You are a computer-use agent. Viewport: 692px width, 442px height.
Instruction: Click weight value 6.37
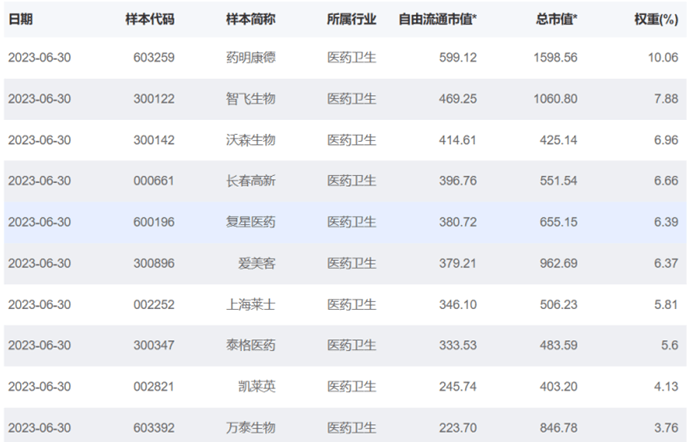666,263
